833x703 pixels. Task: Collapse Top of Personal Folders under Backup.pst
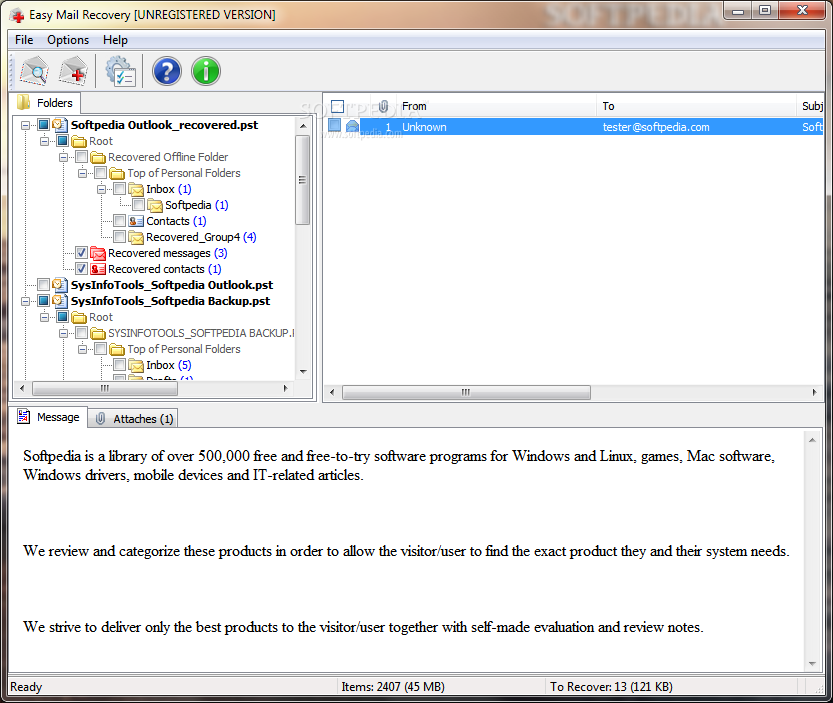coord(82,349)
